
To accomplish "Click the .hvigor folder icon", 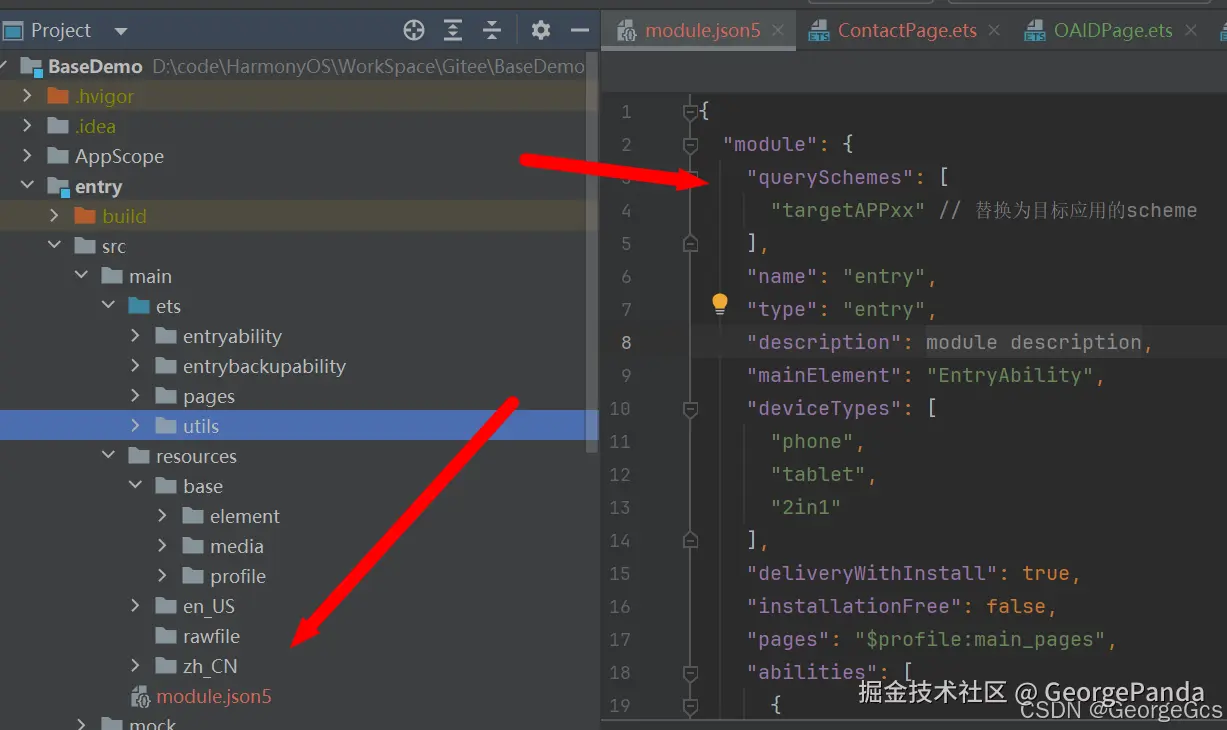I will click(x=57, y=96).
